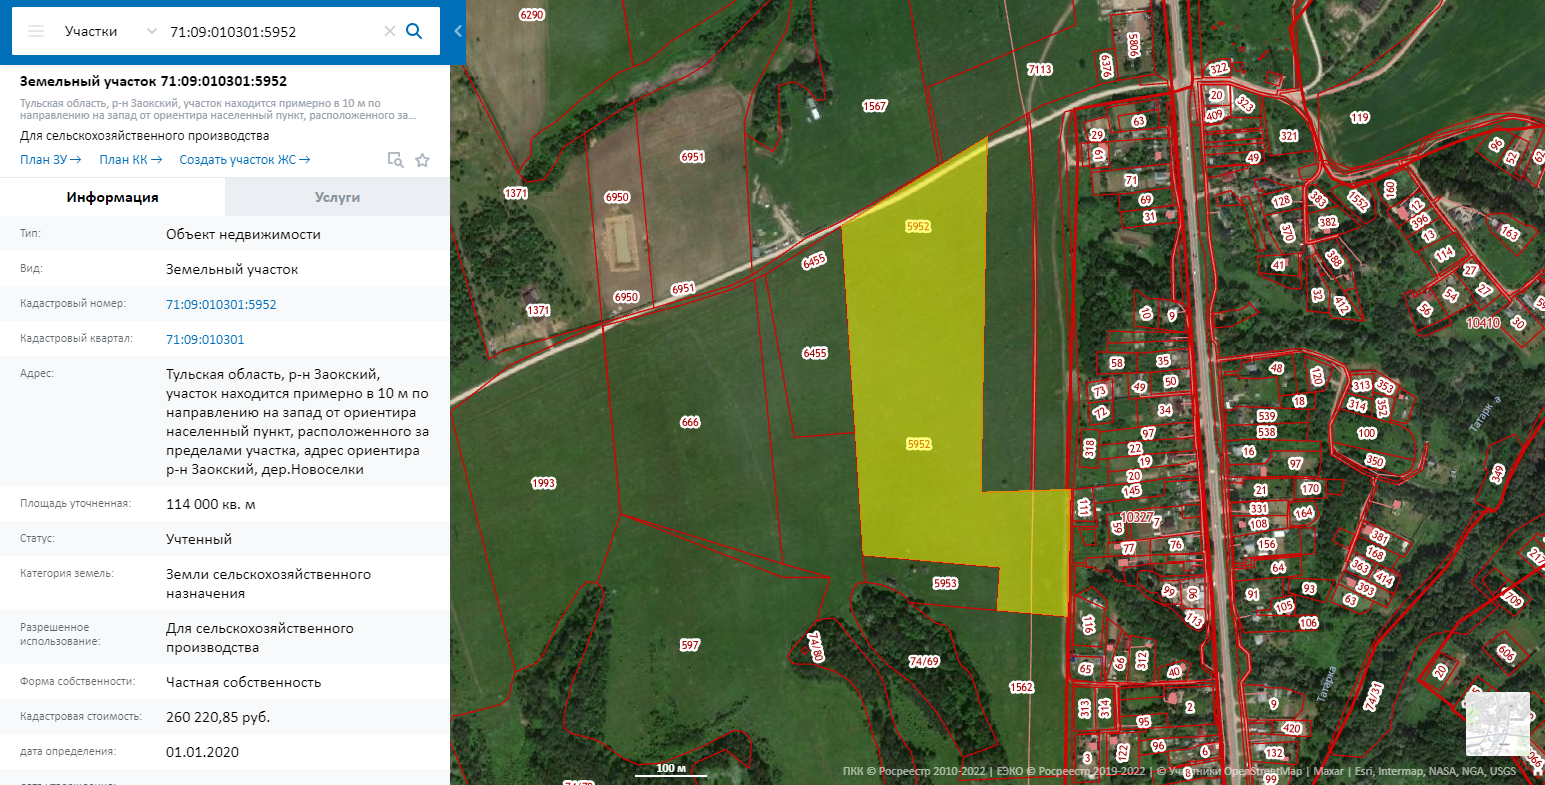Click the area value 114 000 кв. м
Screen dimensions: 1545x785
pos(211,504)
